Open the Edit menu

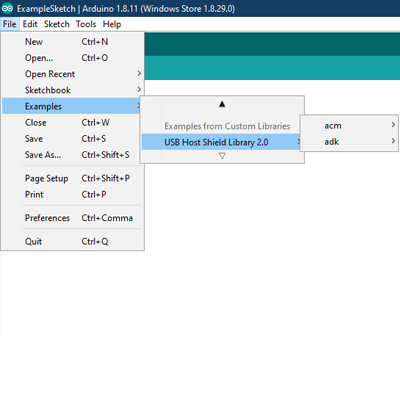(30, 24)
